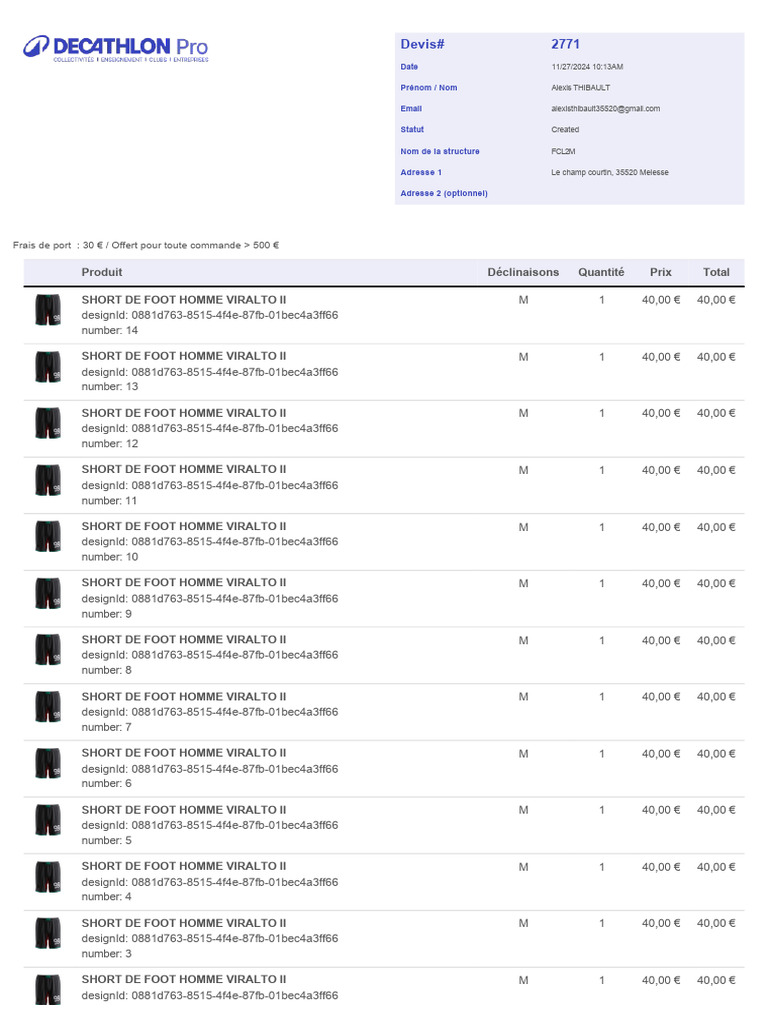The height and width of the screenshot is (1024, 768).
Task: Click the product title for number 14
Action: 184,299
